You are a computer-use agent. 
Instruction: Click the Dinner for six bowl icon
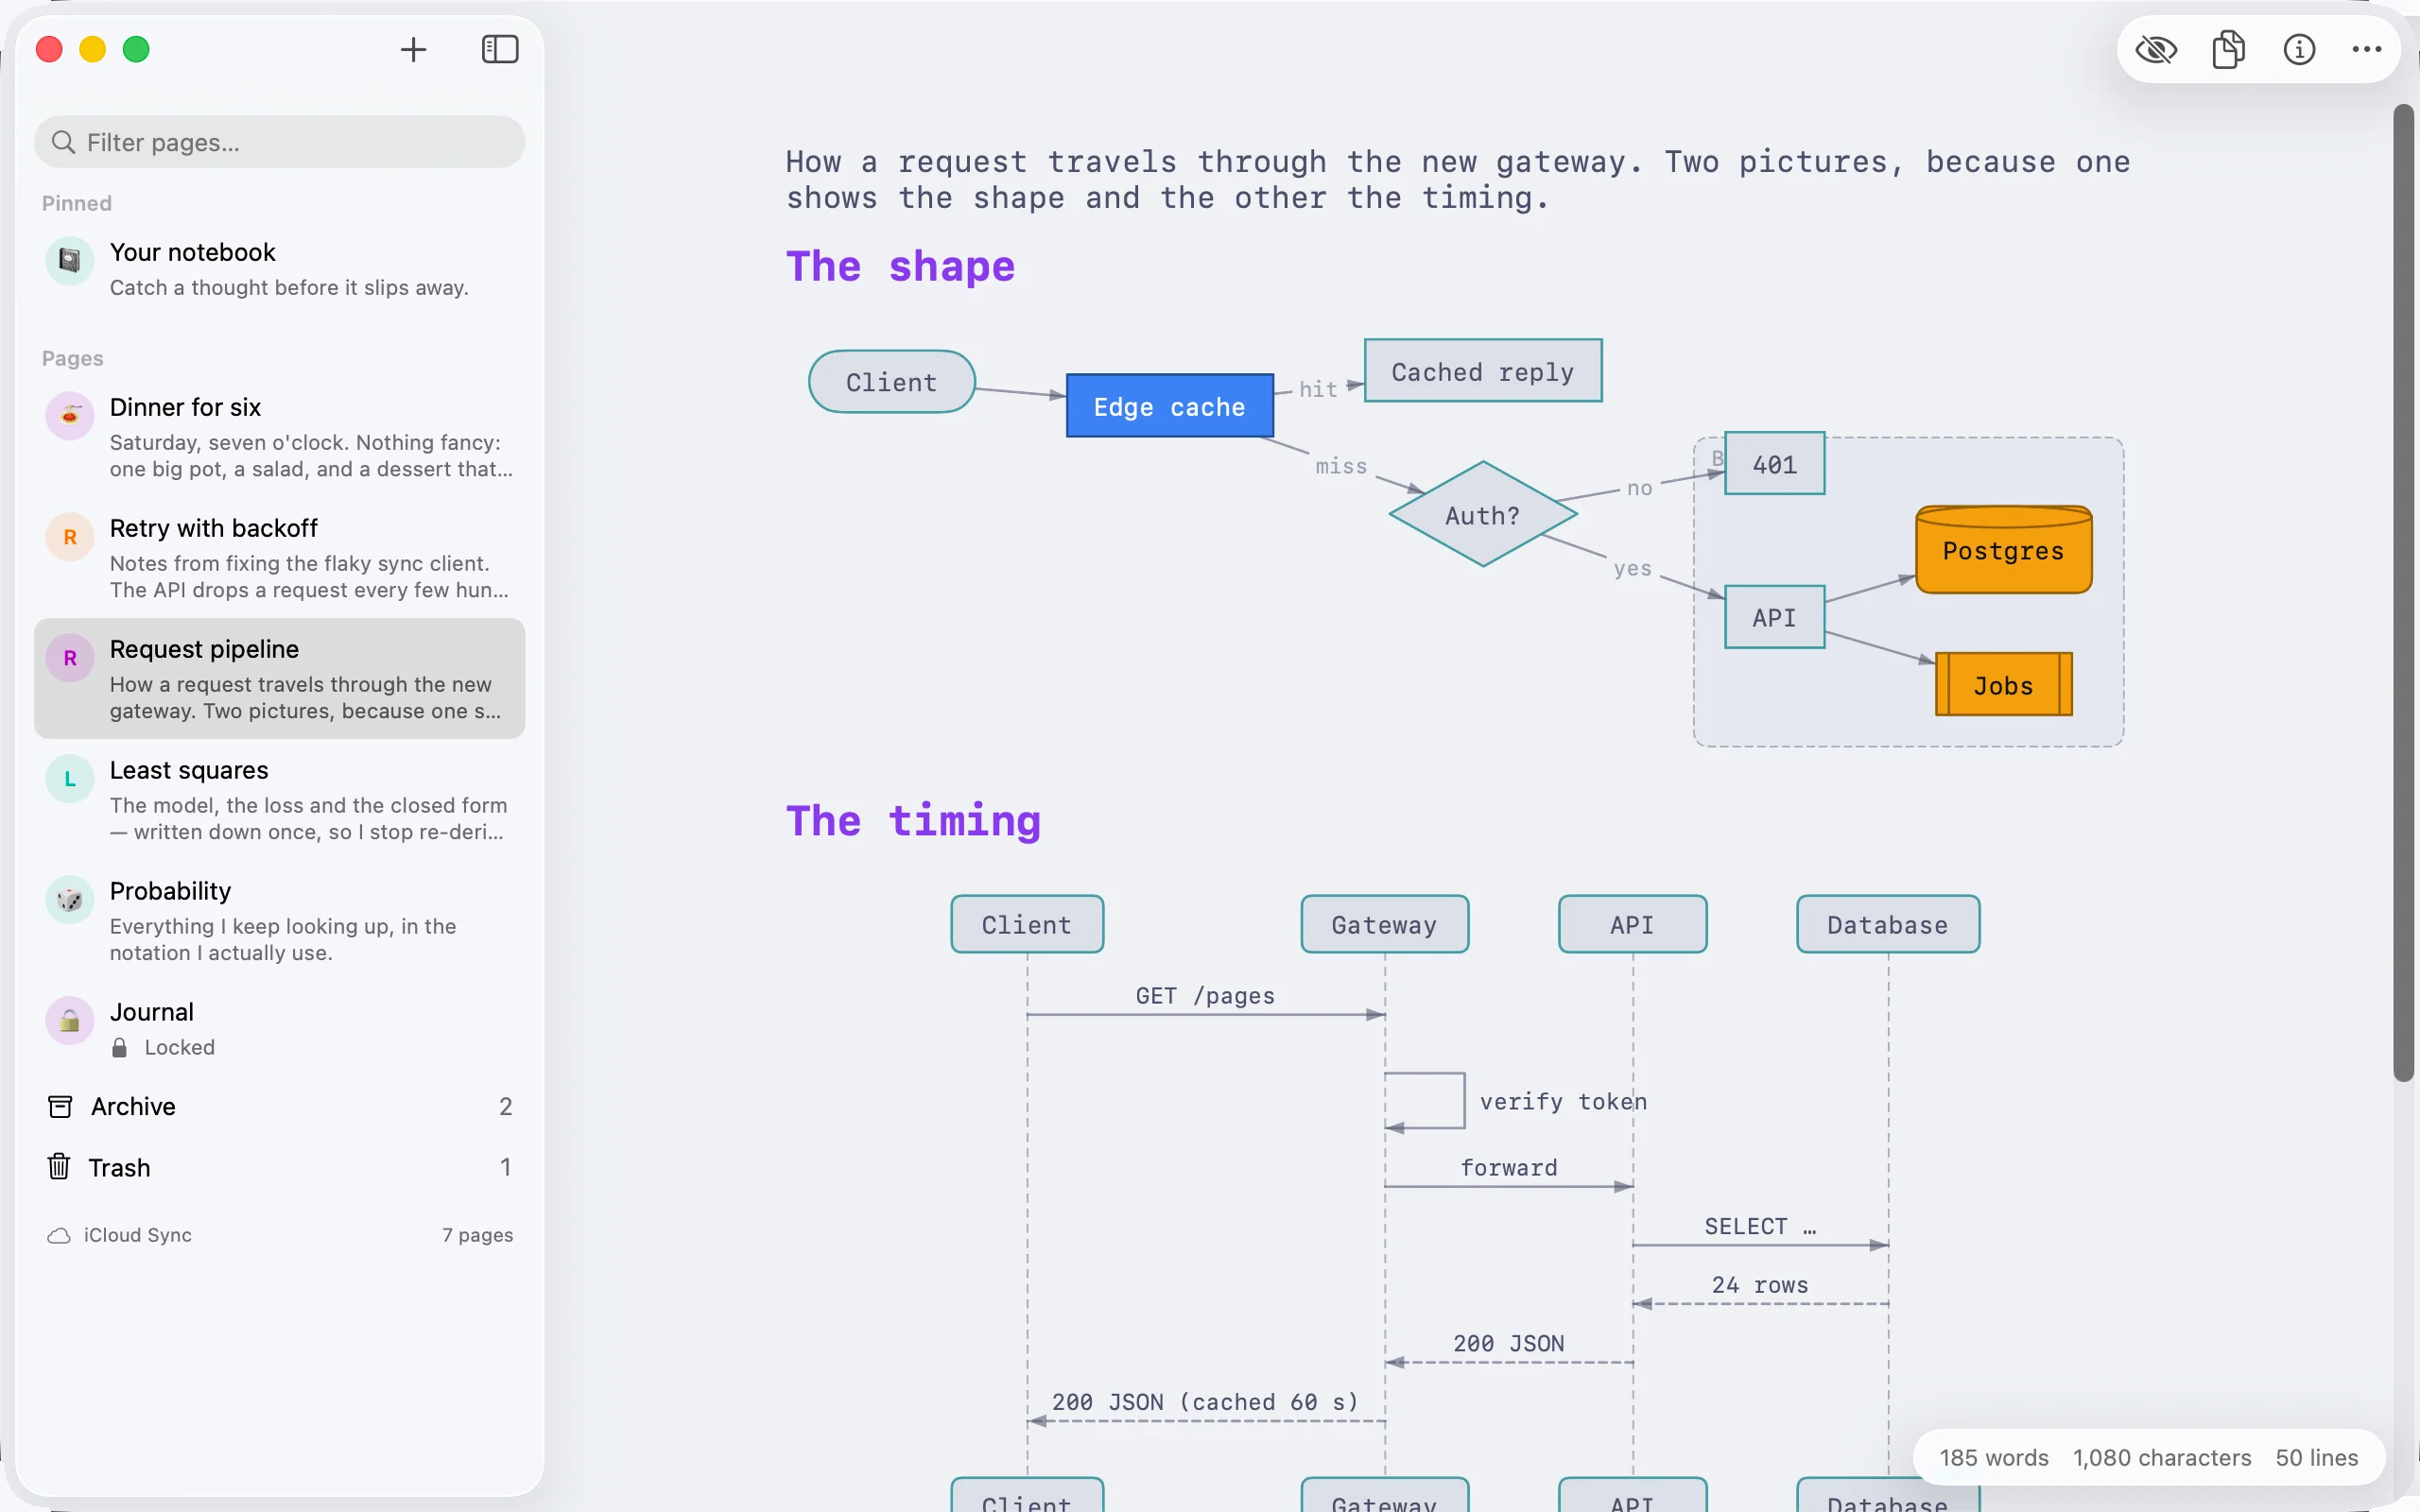click(x=70, y=415)
